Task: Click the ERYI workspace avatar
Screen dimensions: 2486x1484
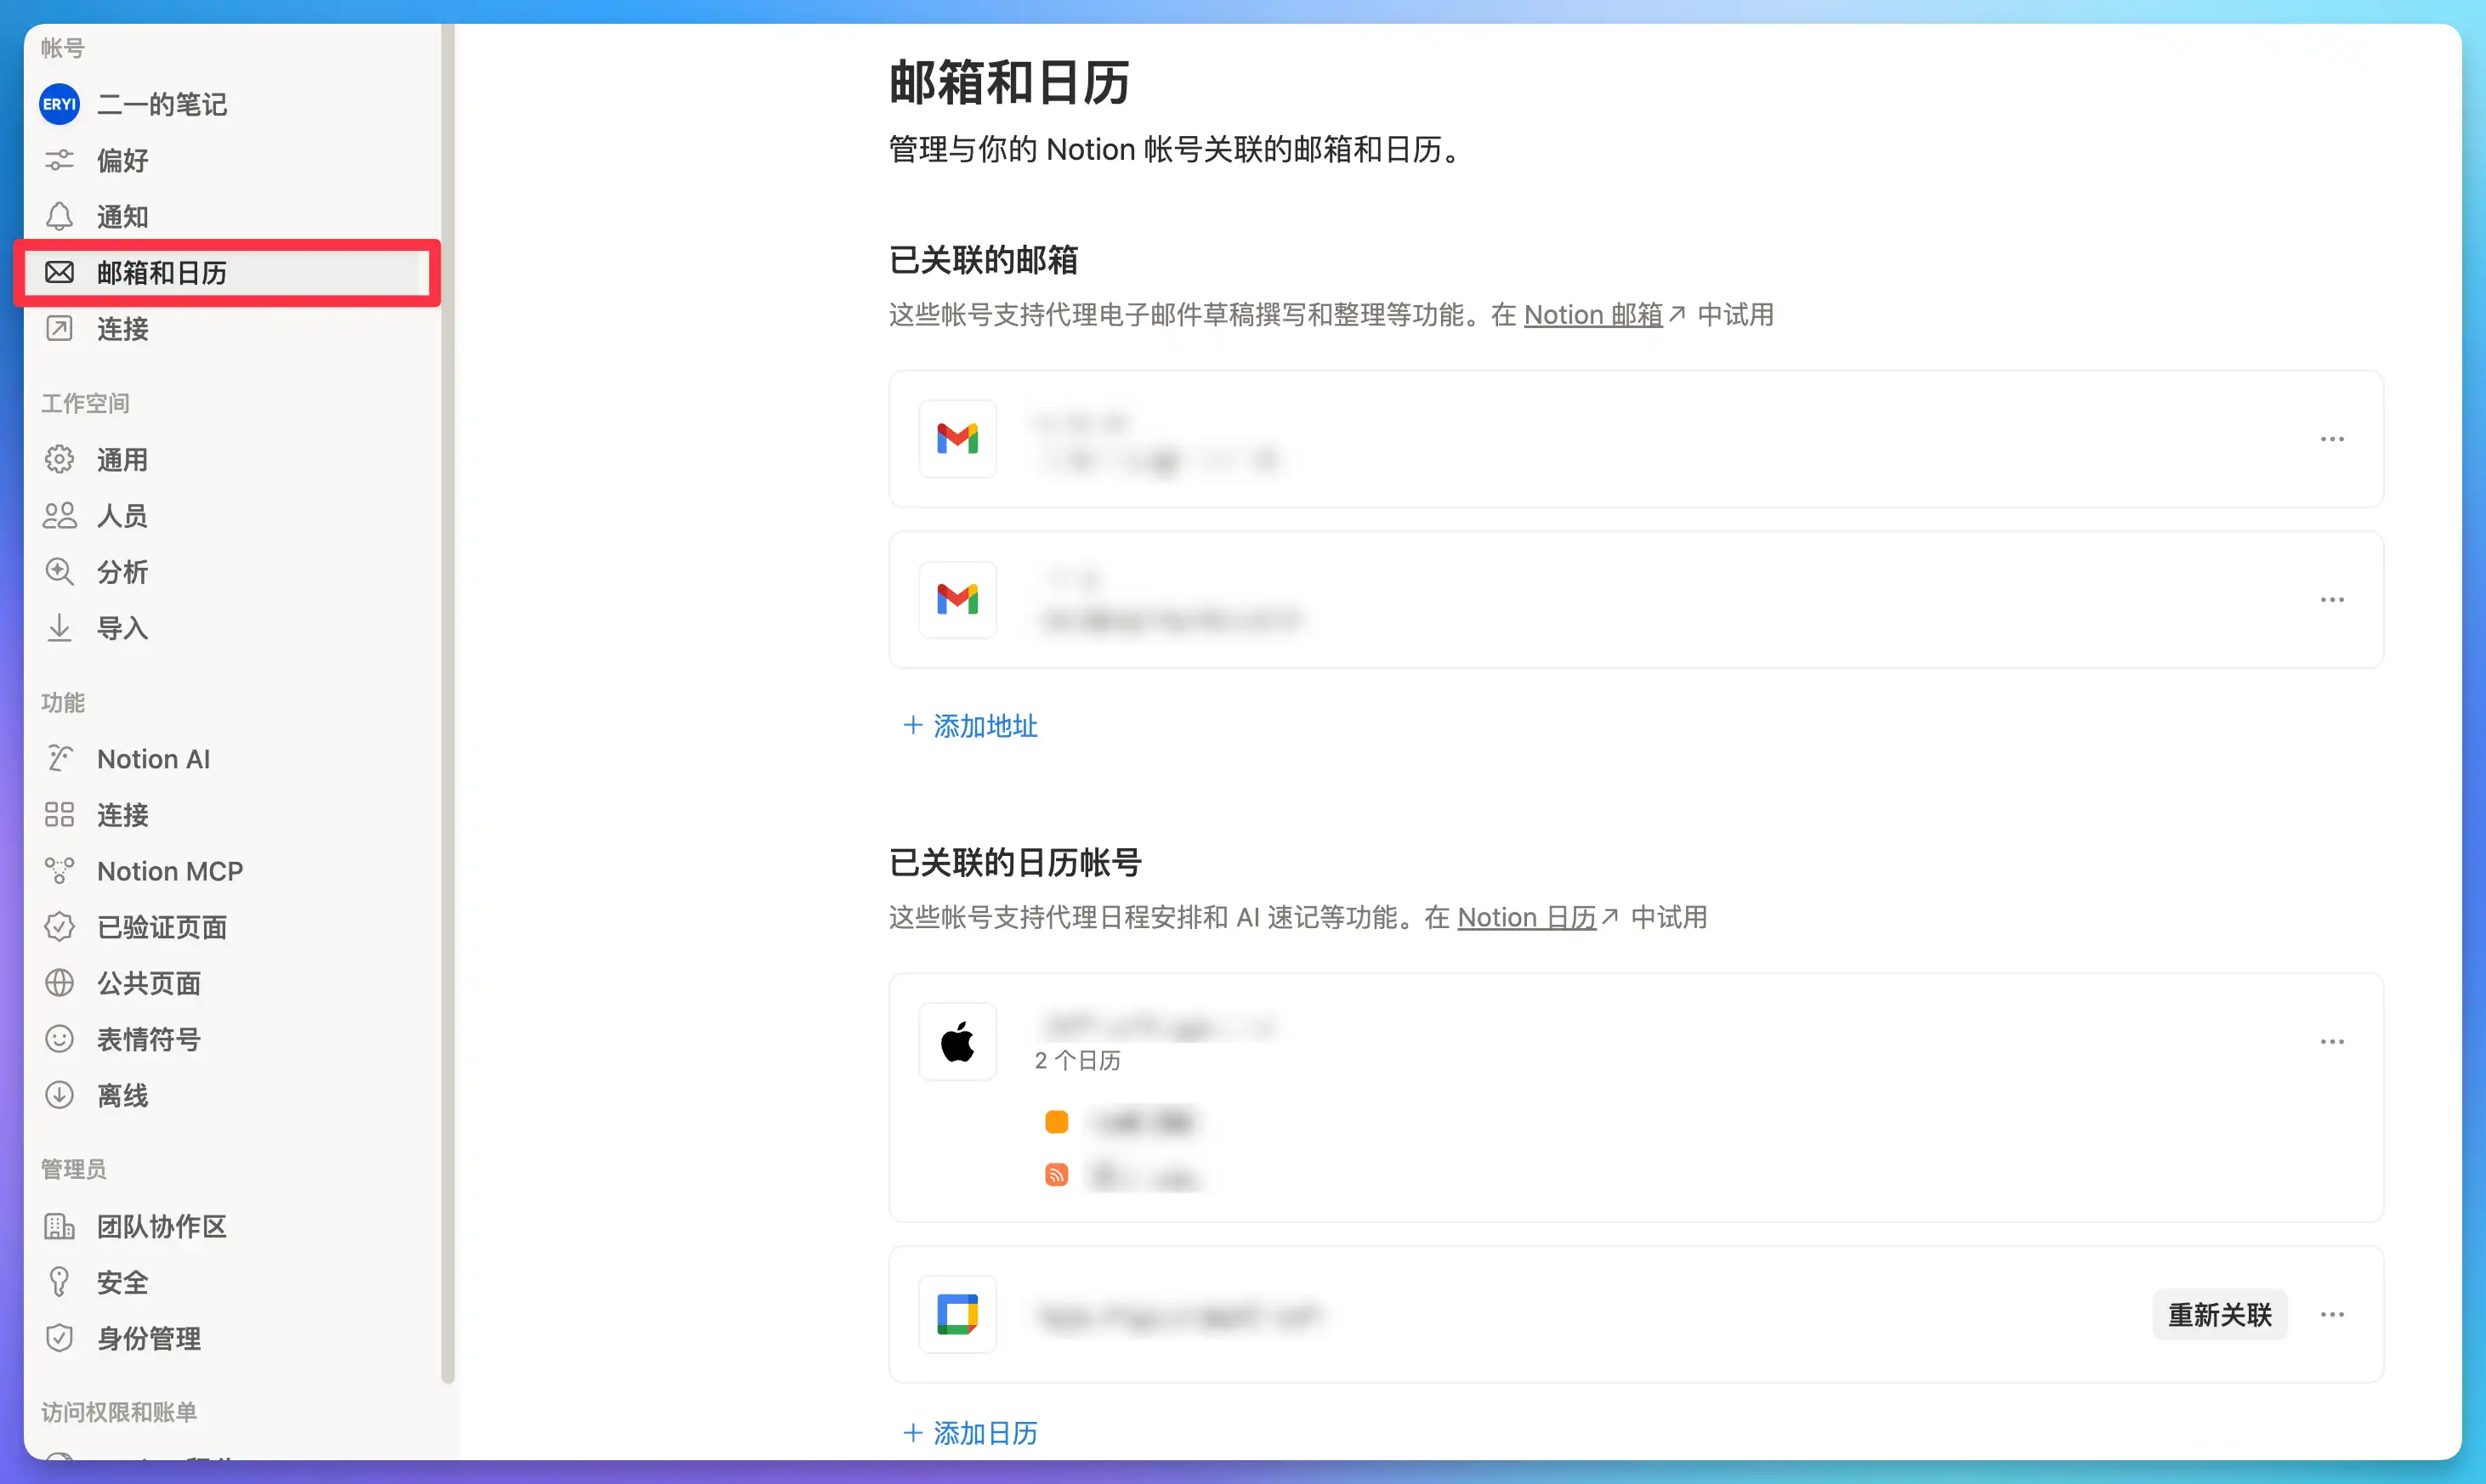Action: coord(58,103)
